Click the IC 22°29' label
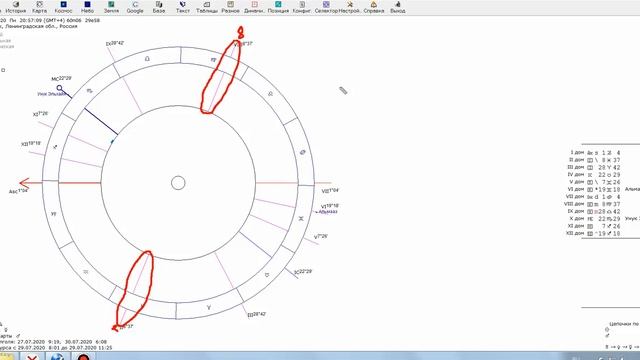Viewport: 640px width, 360px height. point(303,271)
